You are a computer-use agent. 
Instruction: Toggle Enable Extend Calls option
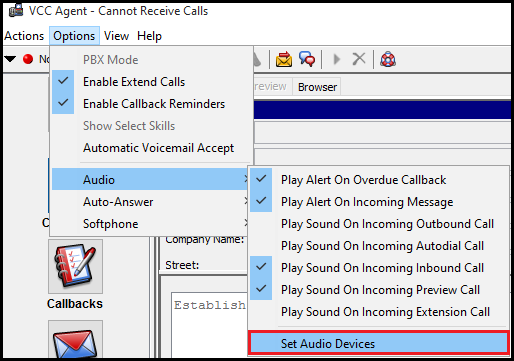151,82
